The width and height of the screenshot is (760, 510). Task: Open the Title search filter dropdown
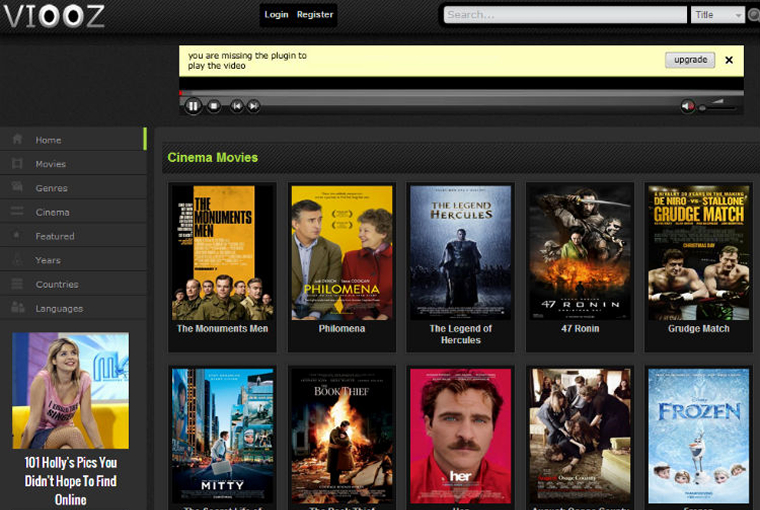[717, 15]
